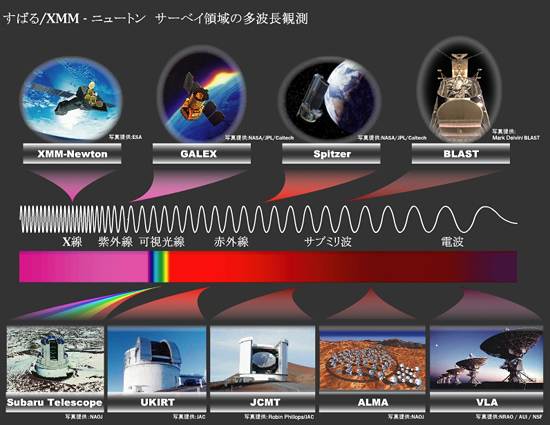
Task: Select the ALMA caption label
Action: (373, 402)
